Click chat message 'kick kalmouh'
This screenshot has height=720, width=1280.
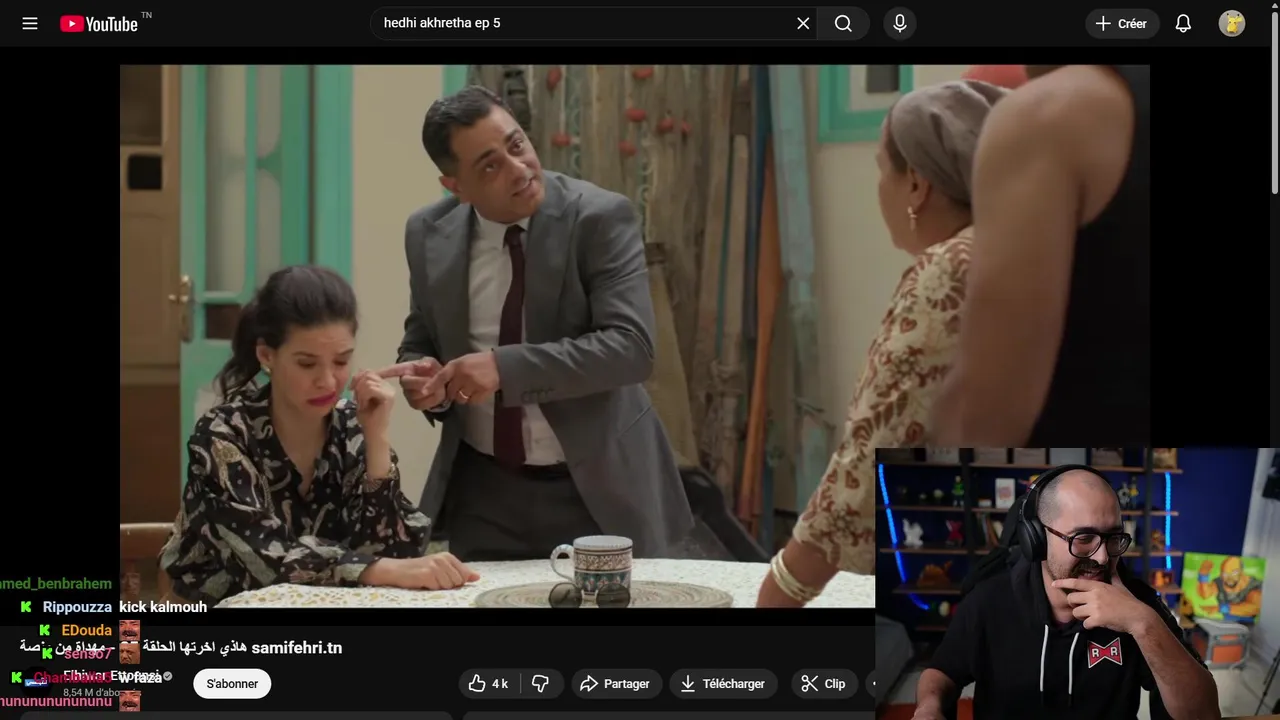[x=163, y=607]
